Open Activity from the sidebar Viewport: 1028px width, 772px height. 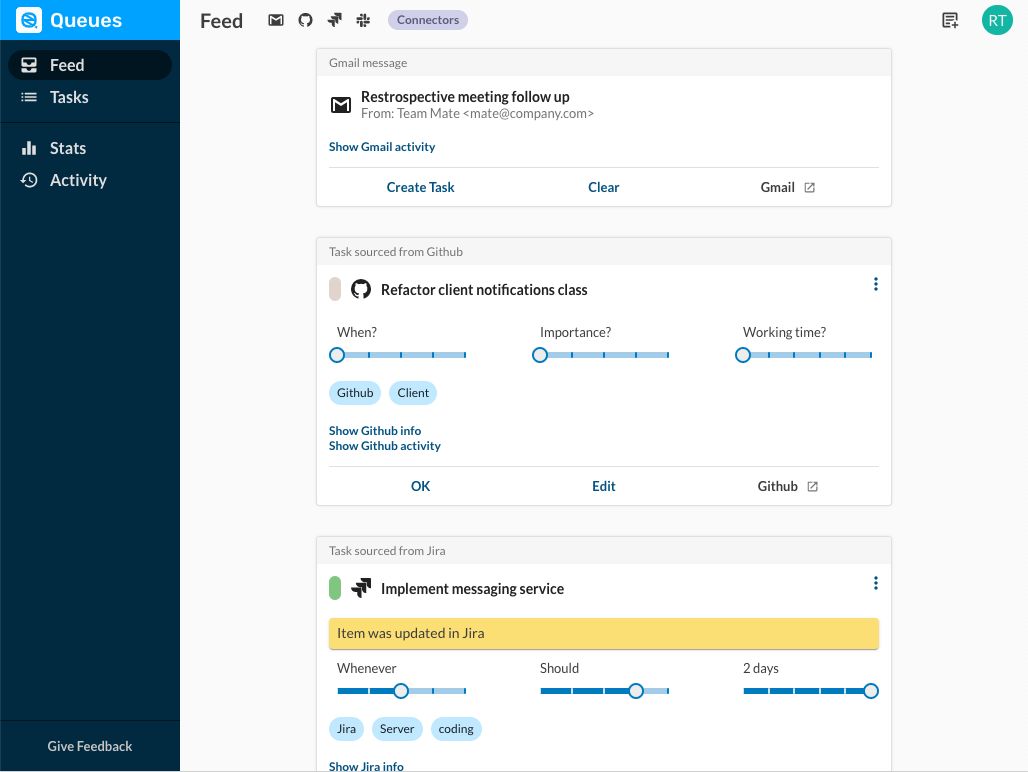(x=77, y=180)
